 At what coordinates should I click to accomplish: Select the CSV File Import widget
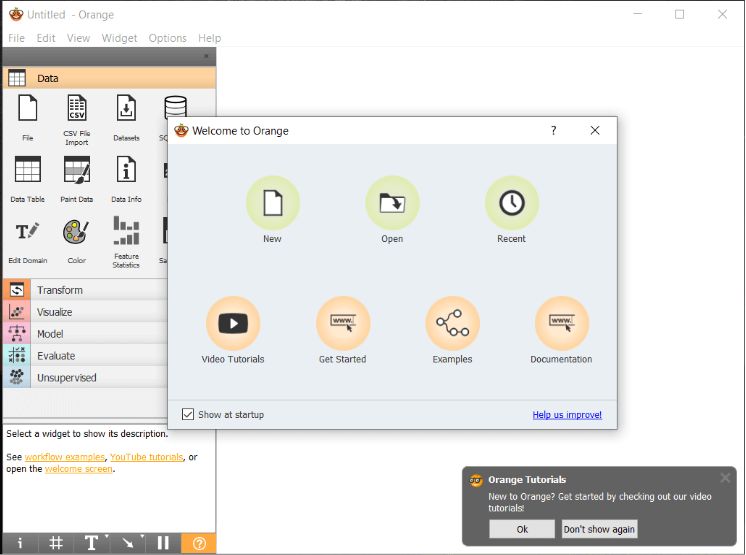click(77, 119)
